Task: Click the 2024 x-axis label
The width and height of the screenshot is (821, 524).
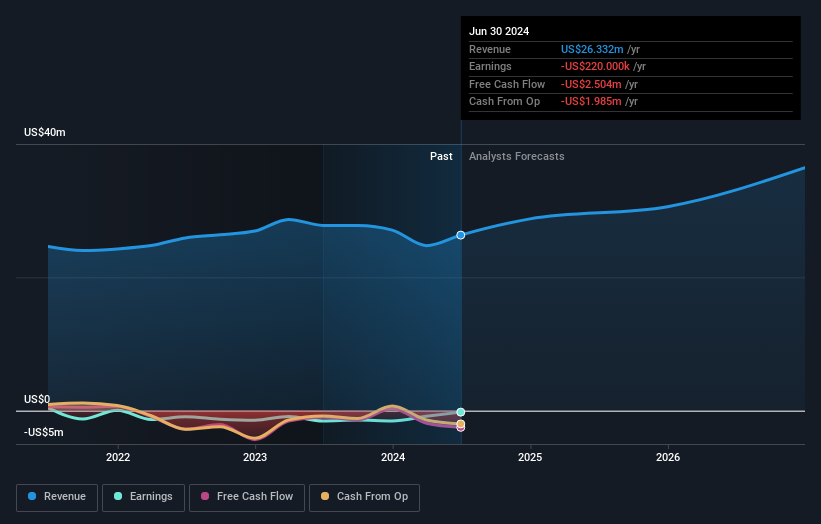Action: (393, 458)
